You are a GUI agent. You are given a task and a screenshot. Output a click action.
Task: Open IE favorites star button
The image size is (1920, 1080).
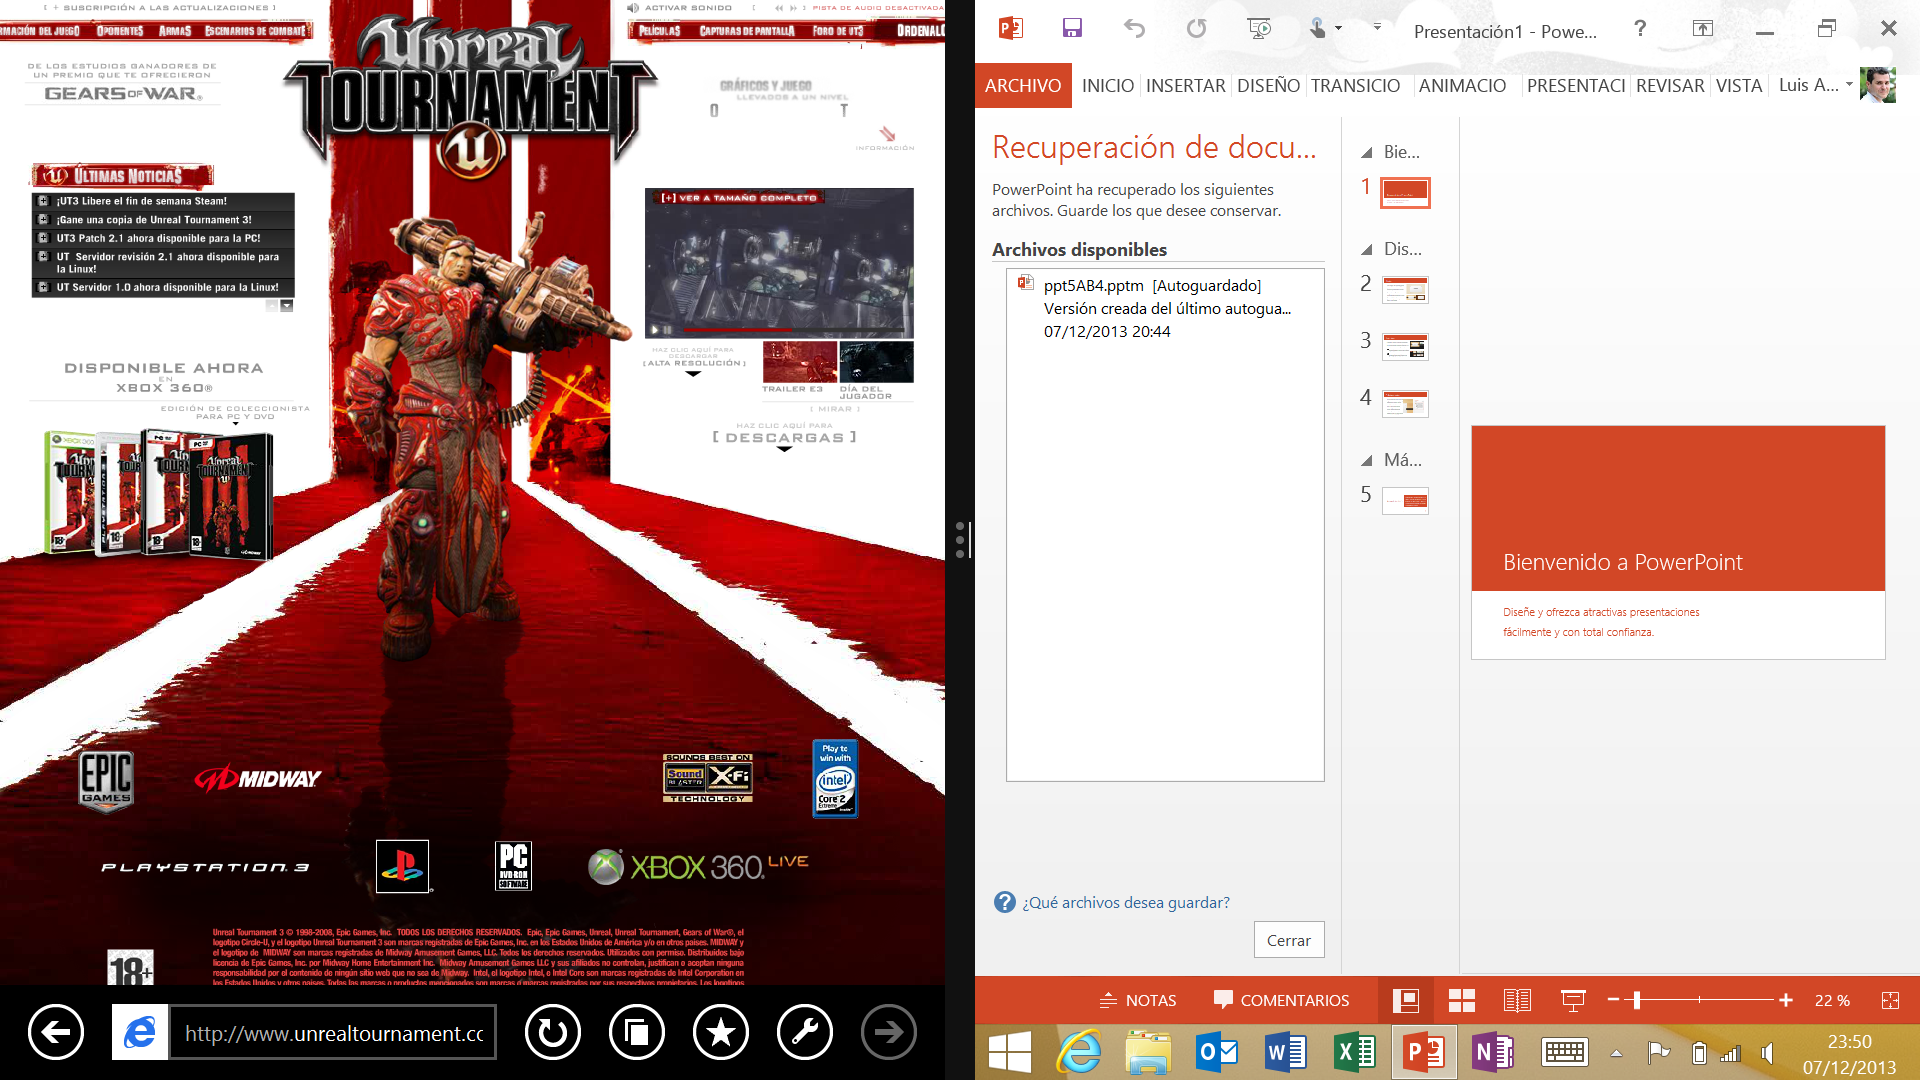(720, 1032)
